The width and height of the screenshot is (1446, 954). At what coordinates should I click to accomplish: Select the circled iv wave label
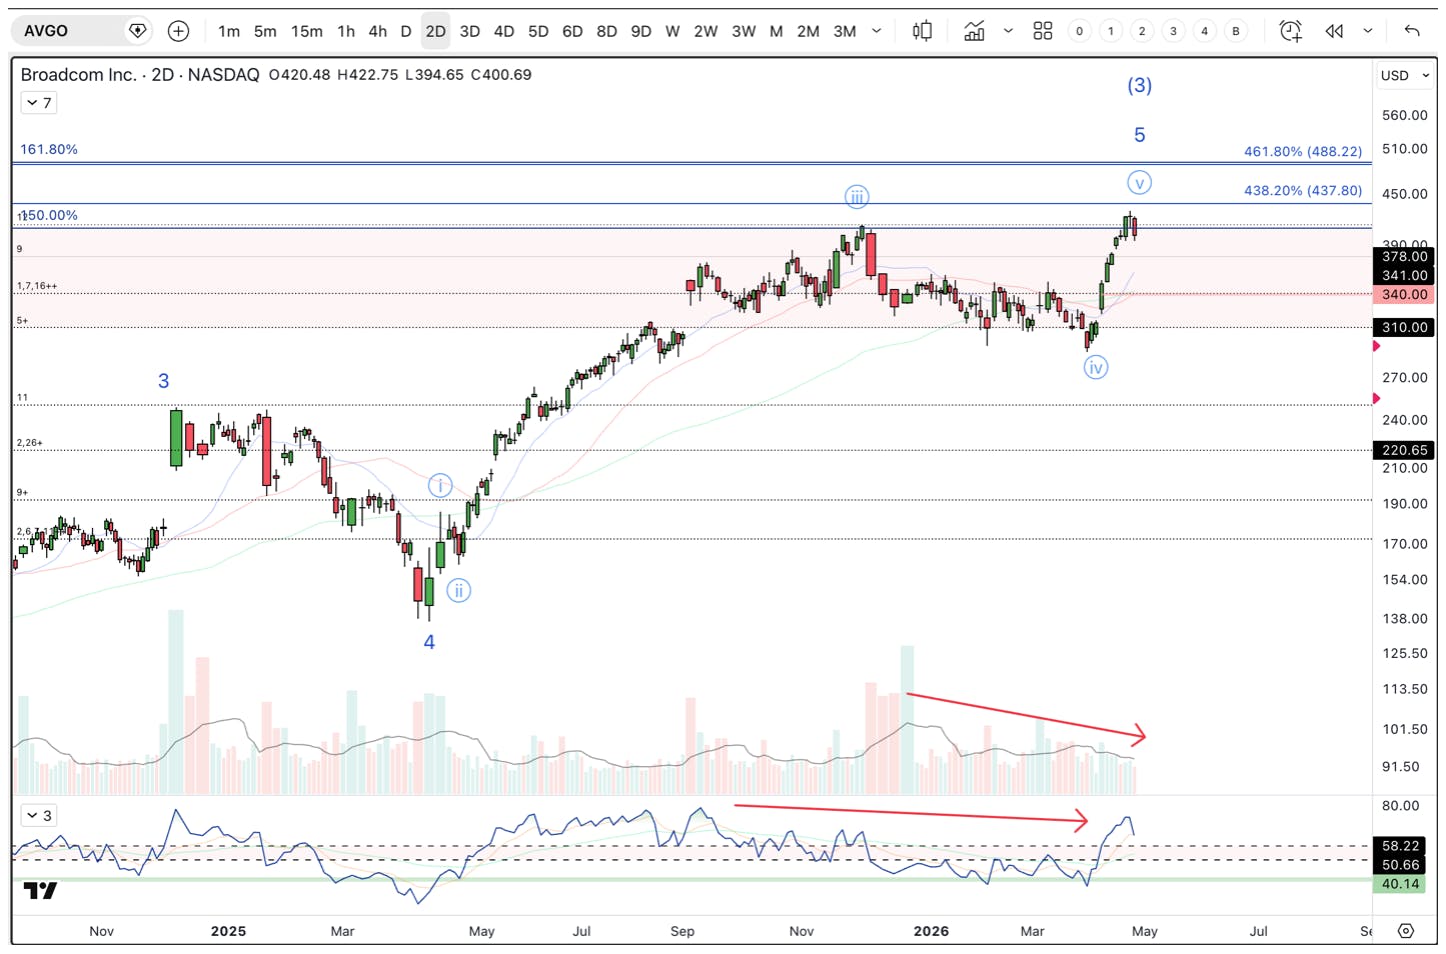point(1096,368)
